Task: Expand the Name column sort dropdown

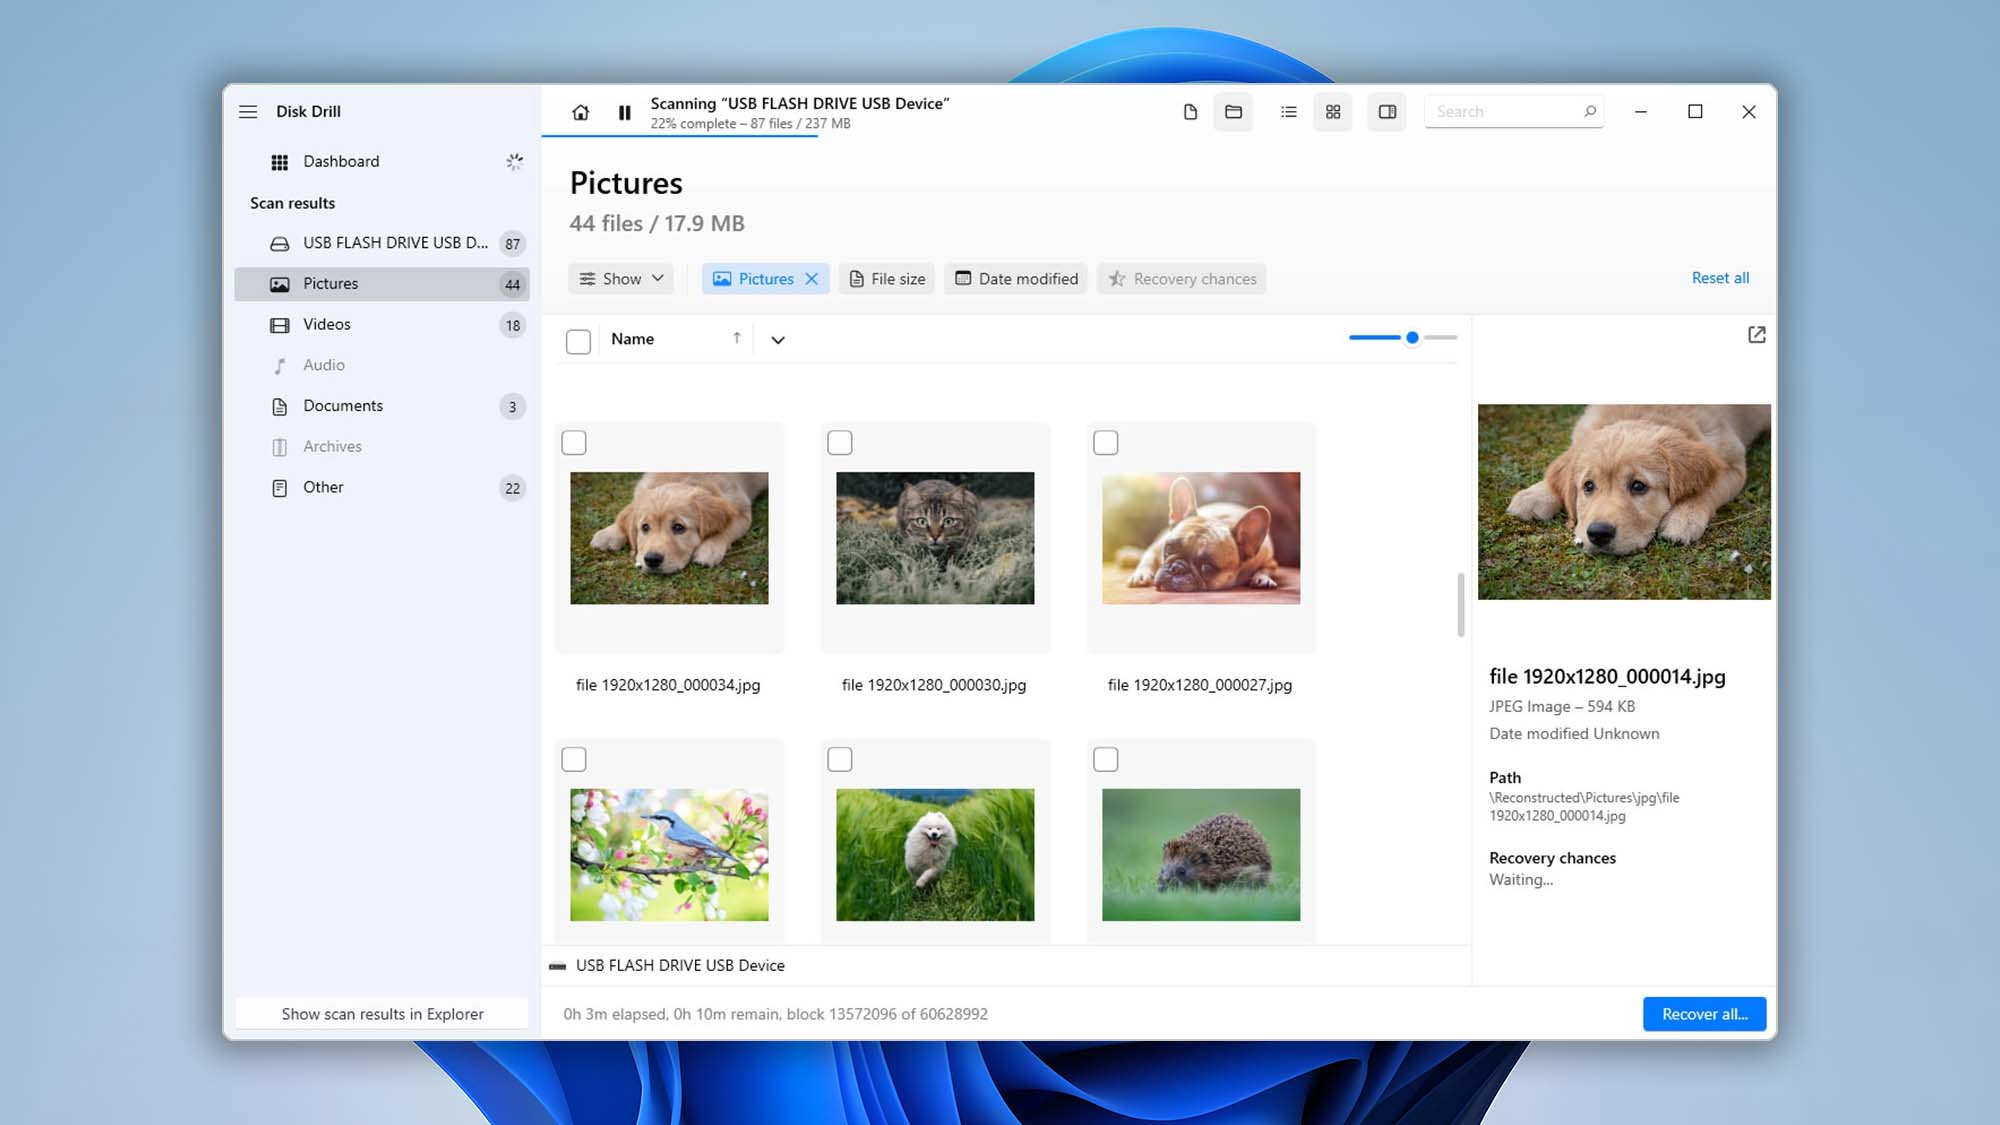Action: coord(777,339)
